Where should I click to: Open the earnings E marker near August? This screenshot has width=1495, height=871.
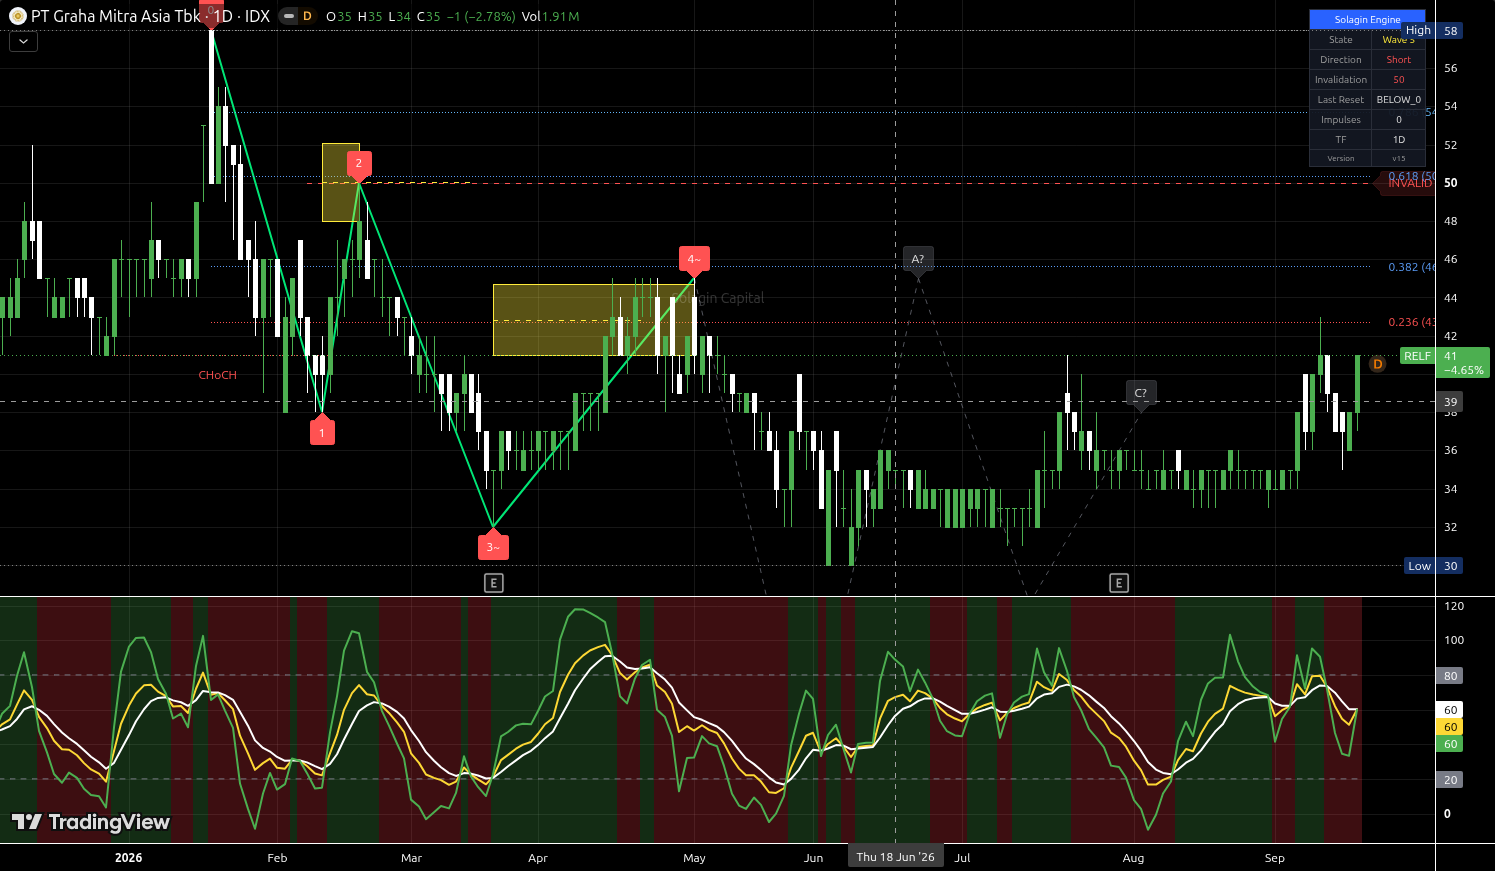click(1119, 582)
